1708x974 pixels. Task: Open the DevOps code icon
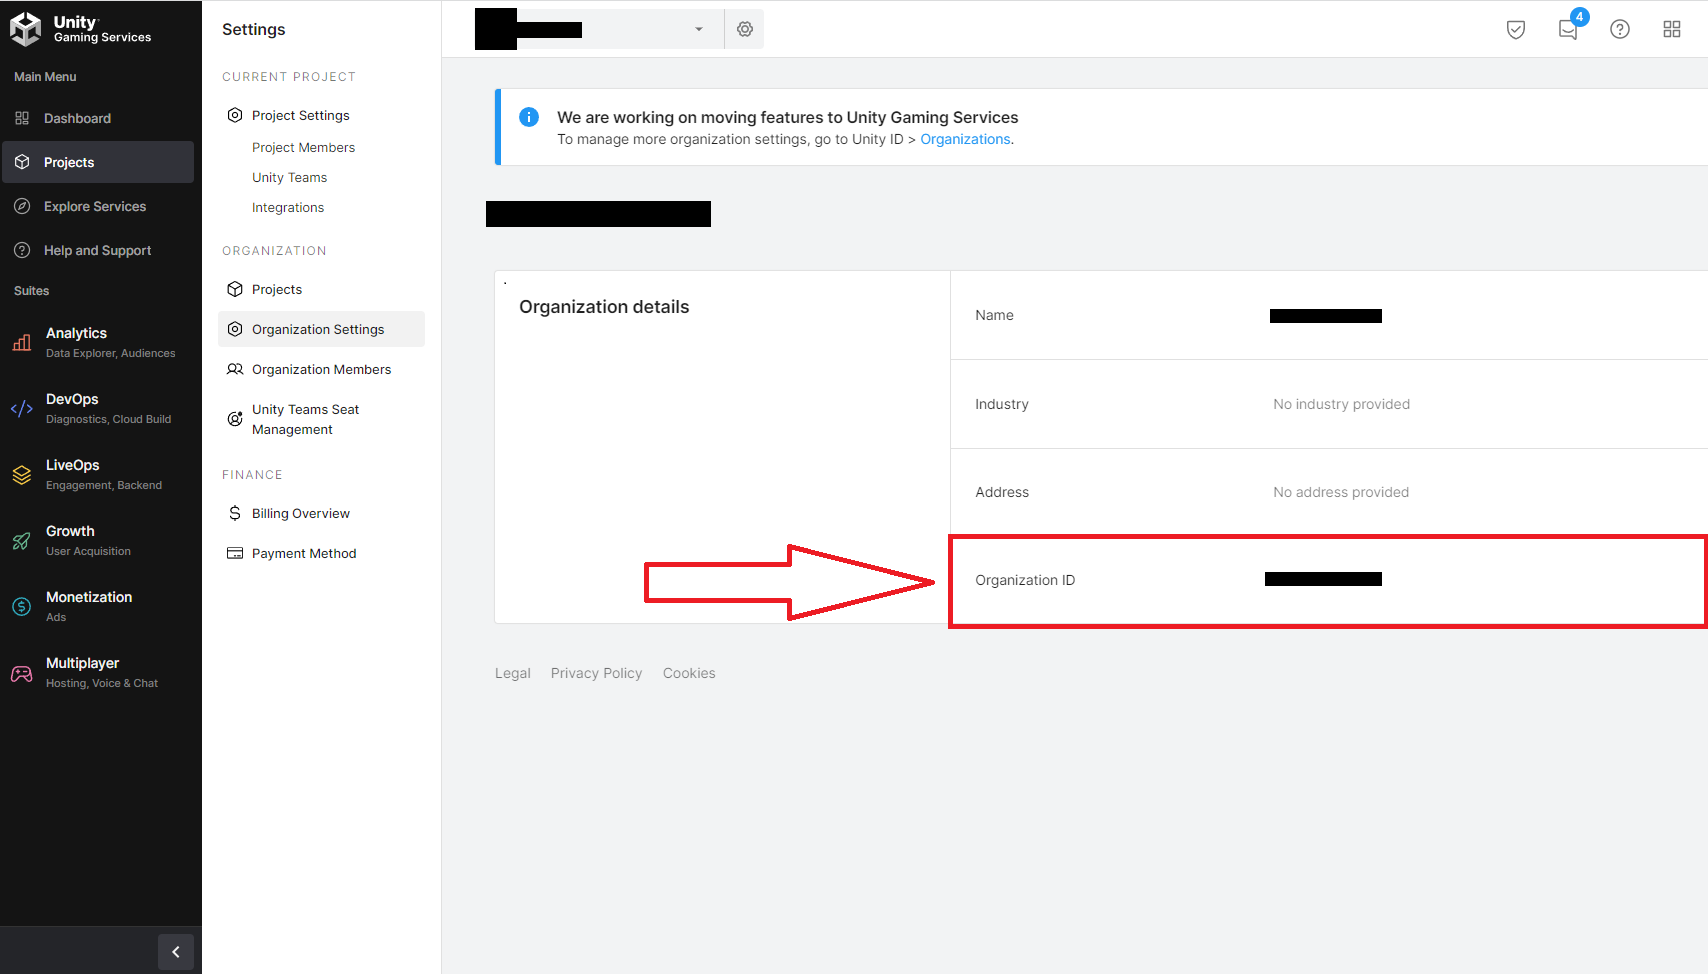coord(22,408)
